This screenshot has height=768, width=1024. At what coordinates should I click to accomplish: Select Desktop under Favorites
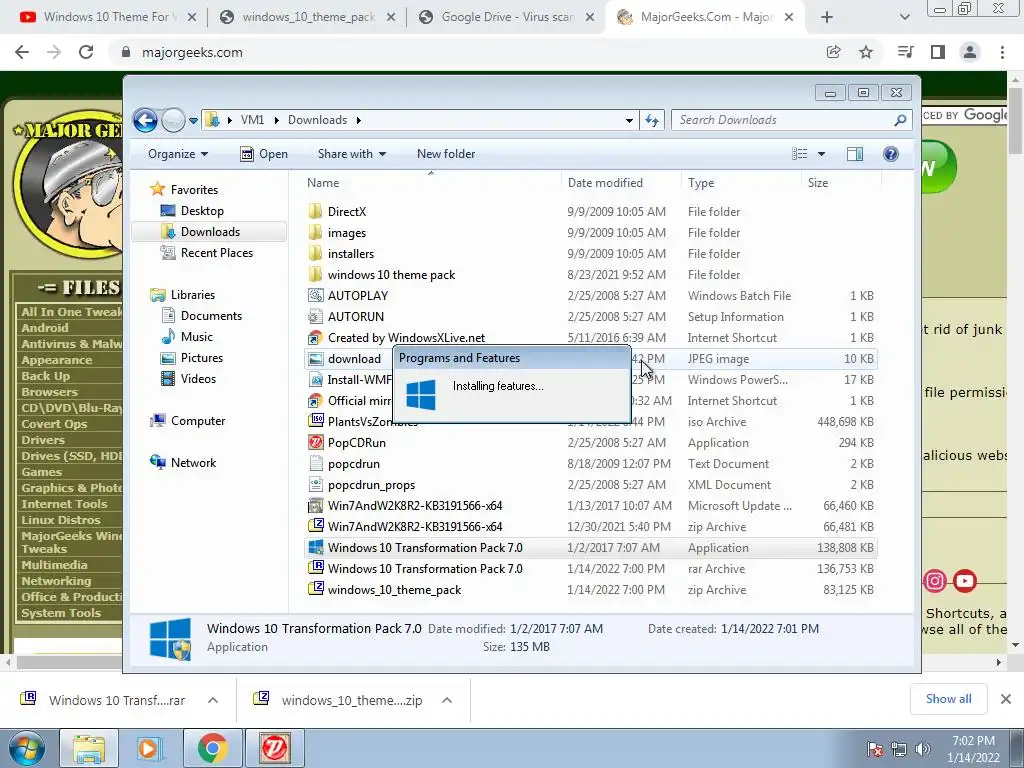[202, 211]
